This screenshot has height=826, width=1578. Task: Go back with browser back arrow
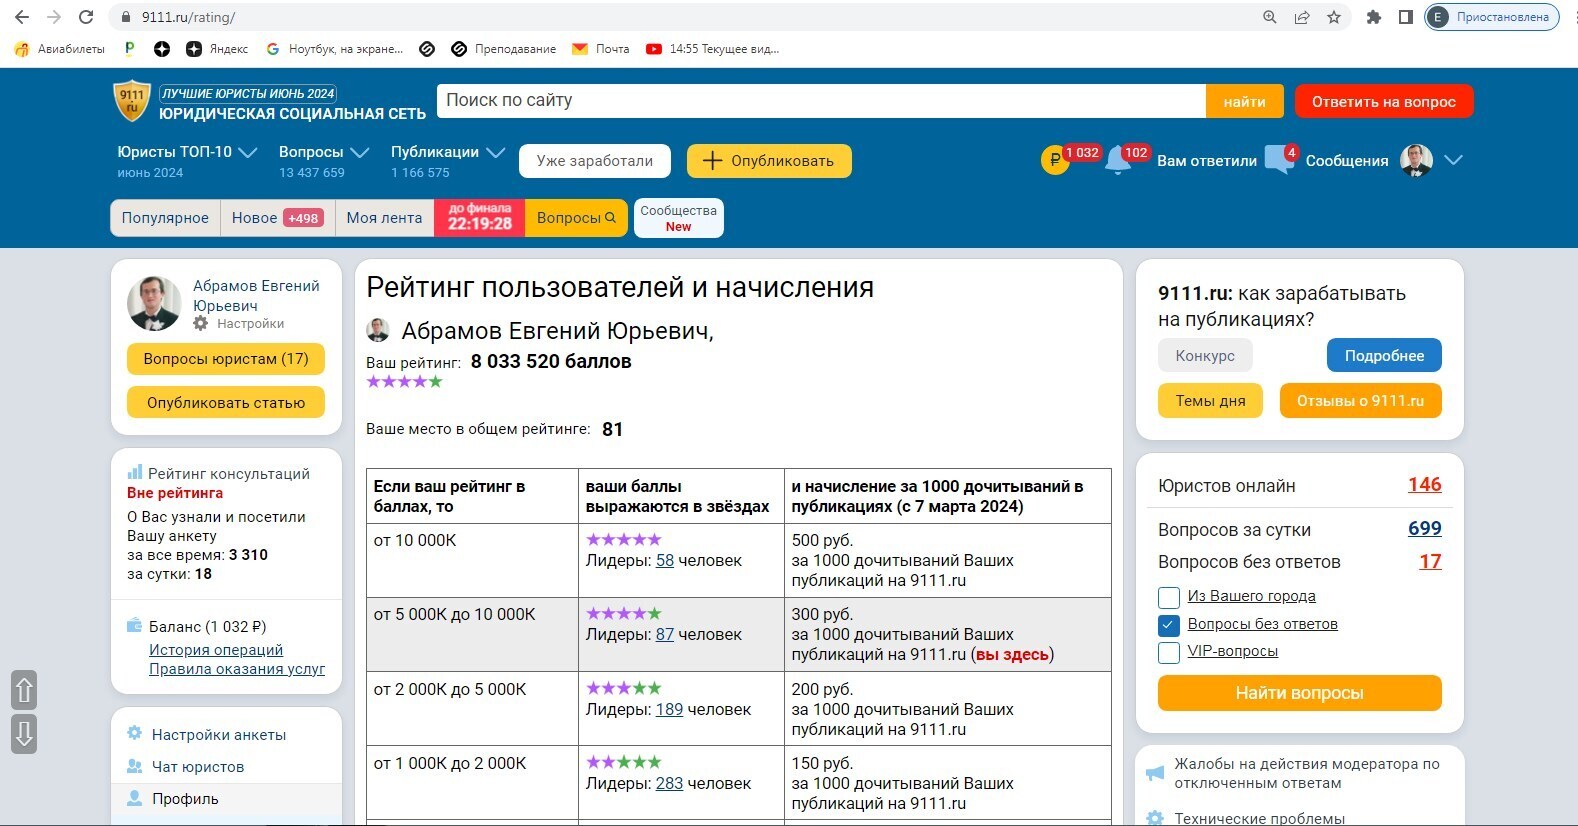22,17
